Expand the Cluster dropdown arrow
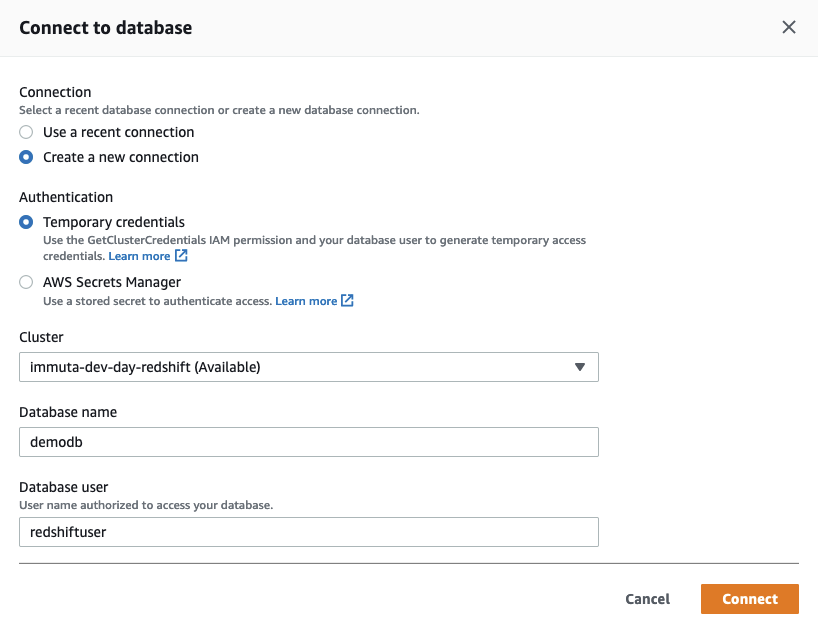 [x=579, y=367]
